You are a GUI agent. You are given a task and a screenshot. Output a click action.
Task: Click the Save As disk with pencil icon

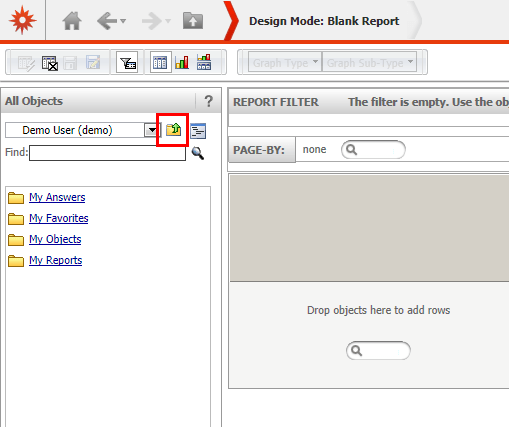tap(93, 62)
